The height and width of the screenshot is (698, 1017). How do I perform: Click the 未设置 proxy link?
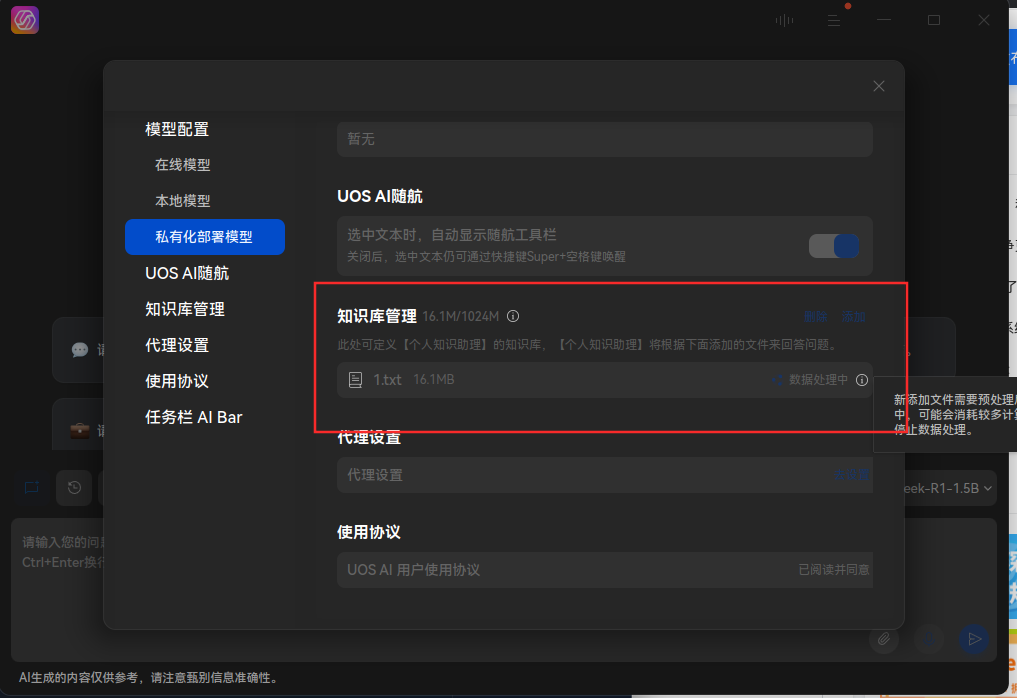(x=851, y=475)
